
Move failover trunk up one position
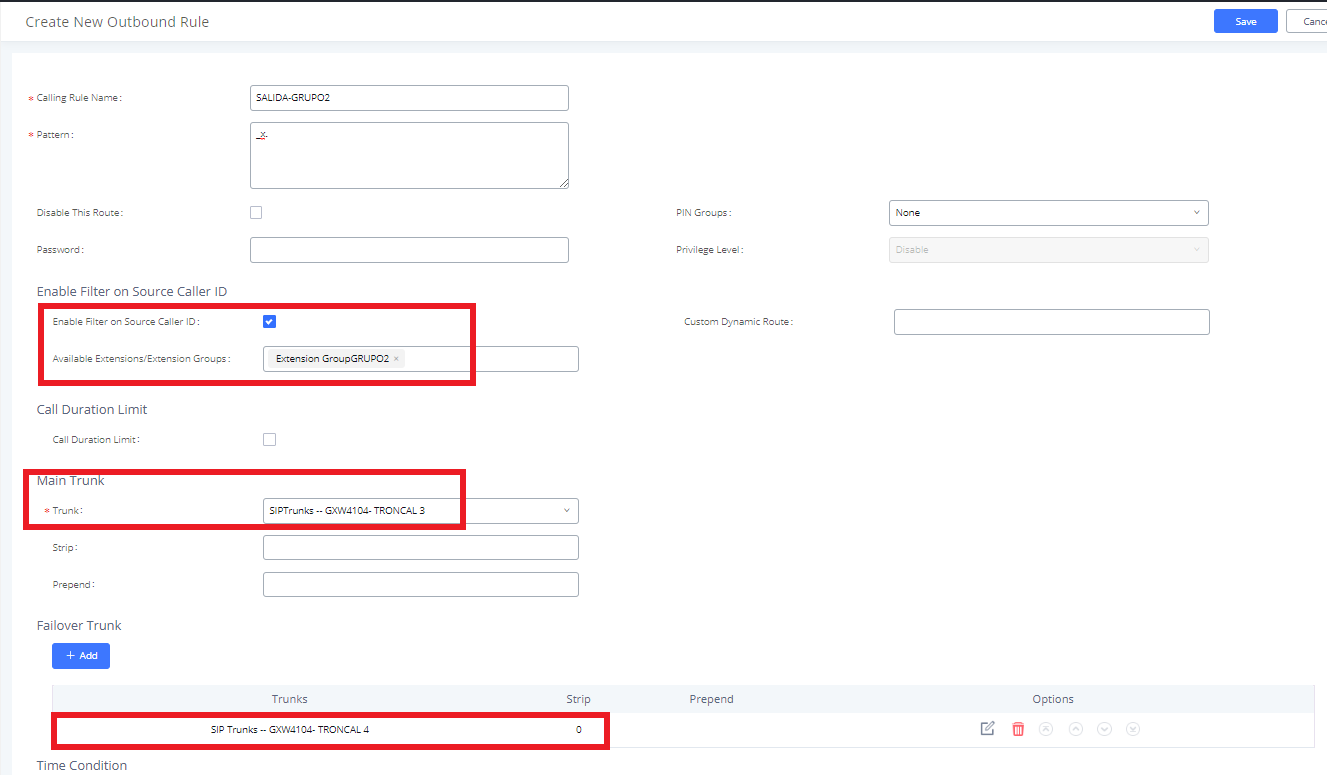coord(1076,728)
